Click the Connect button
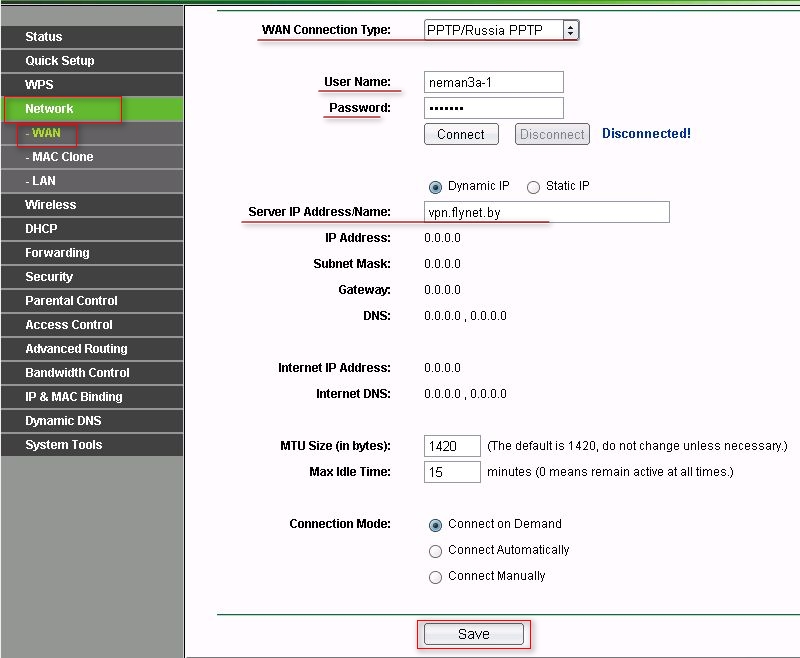This screenshot has height=658, width=800. (461, 134)
